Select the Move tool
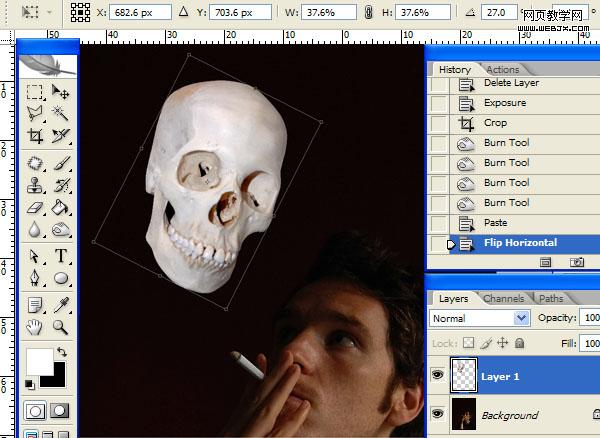600x438 pixels. [60, 92]
